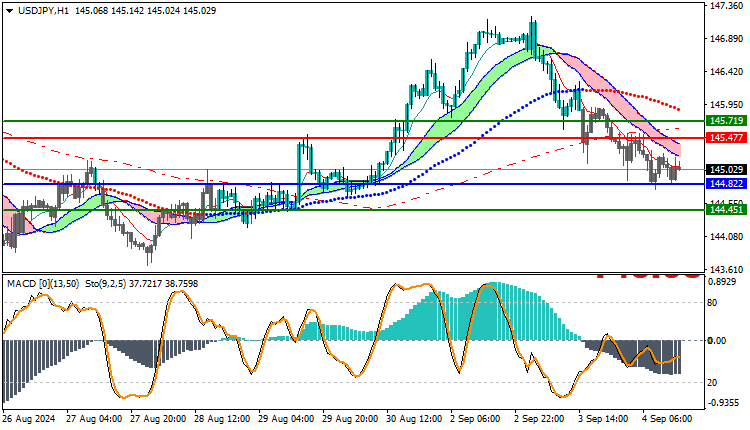Click the 27 Aug 20:00 time label

(158, 419)
